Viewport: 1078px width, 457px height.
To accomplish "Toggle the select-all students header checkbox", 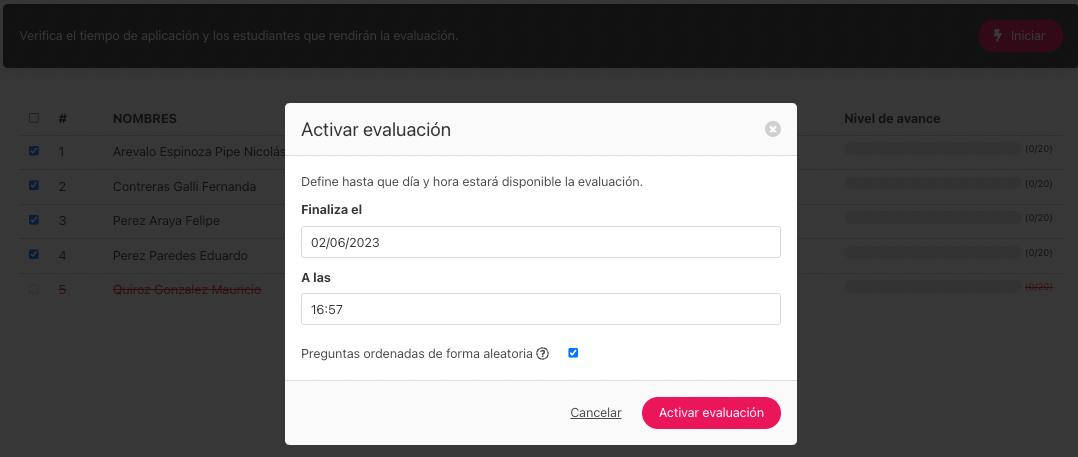I will click(x=34, y=118).
